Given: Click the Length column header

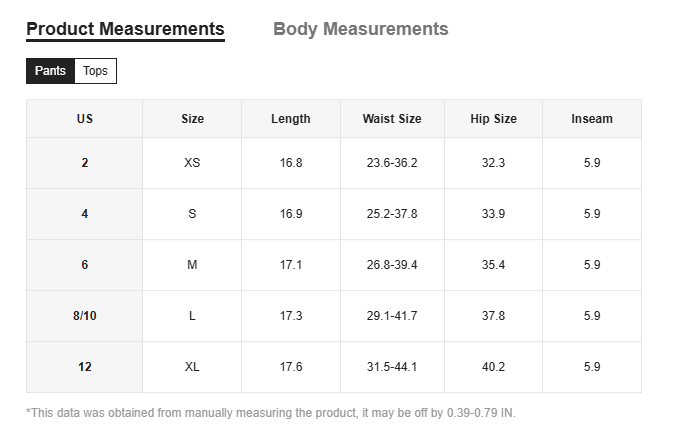Looking at the screenshot, I should click(x=290, y=119).
